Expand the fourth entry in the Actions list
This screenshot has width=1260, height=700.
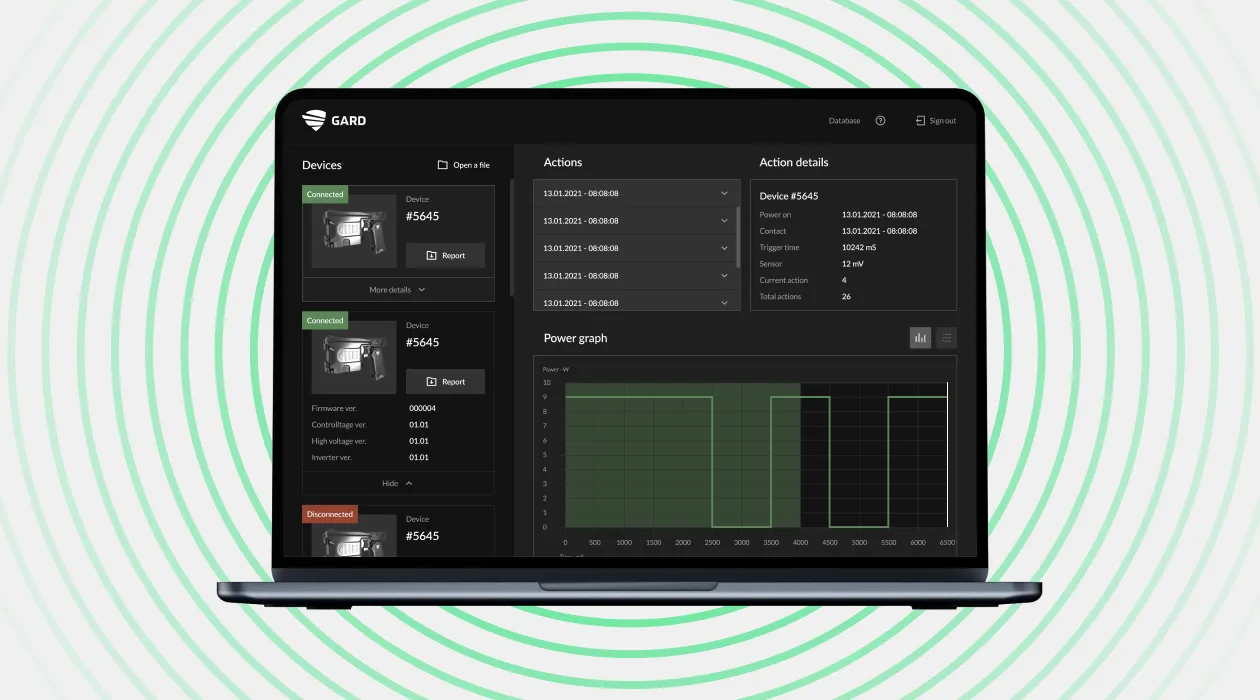click(636, 276)
